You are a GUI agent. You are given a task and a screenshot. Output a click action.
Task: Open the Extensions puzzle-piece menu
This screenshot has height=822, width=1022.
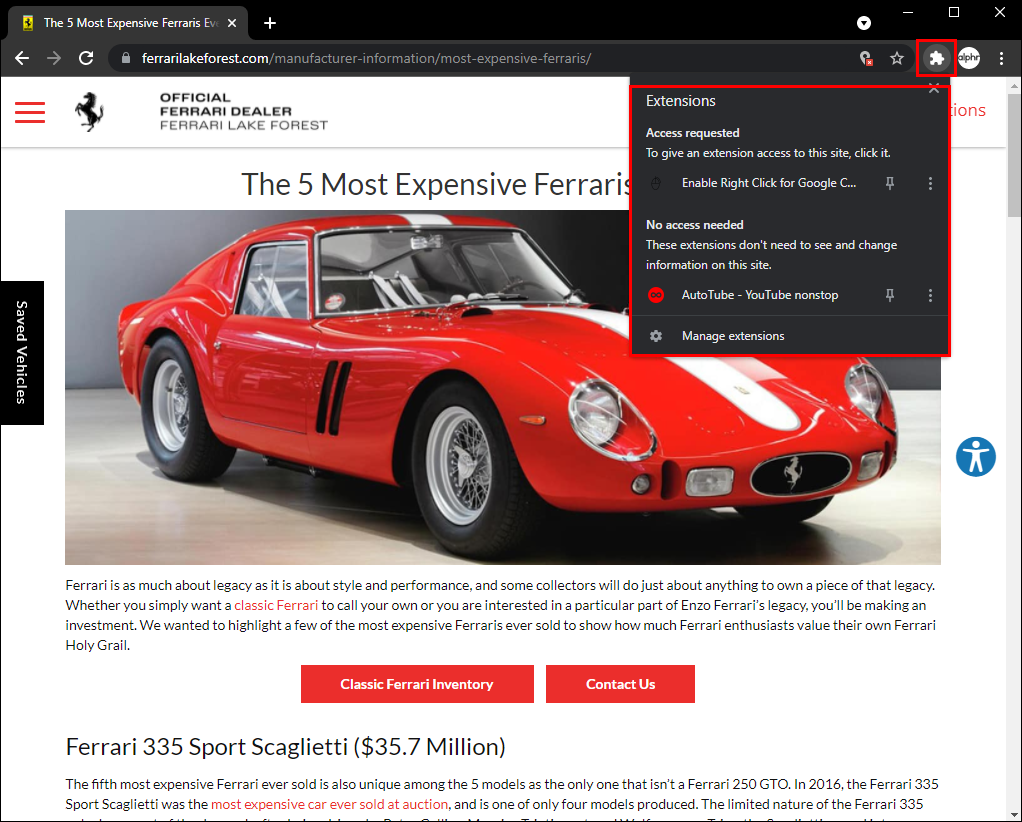(937, 58)
